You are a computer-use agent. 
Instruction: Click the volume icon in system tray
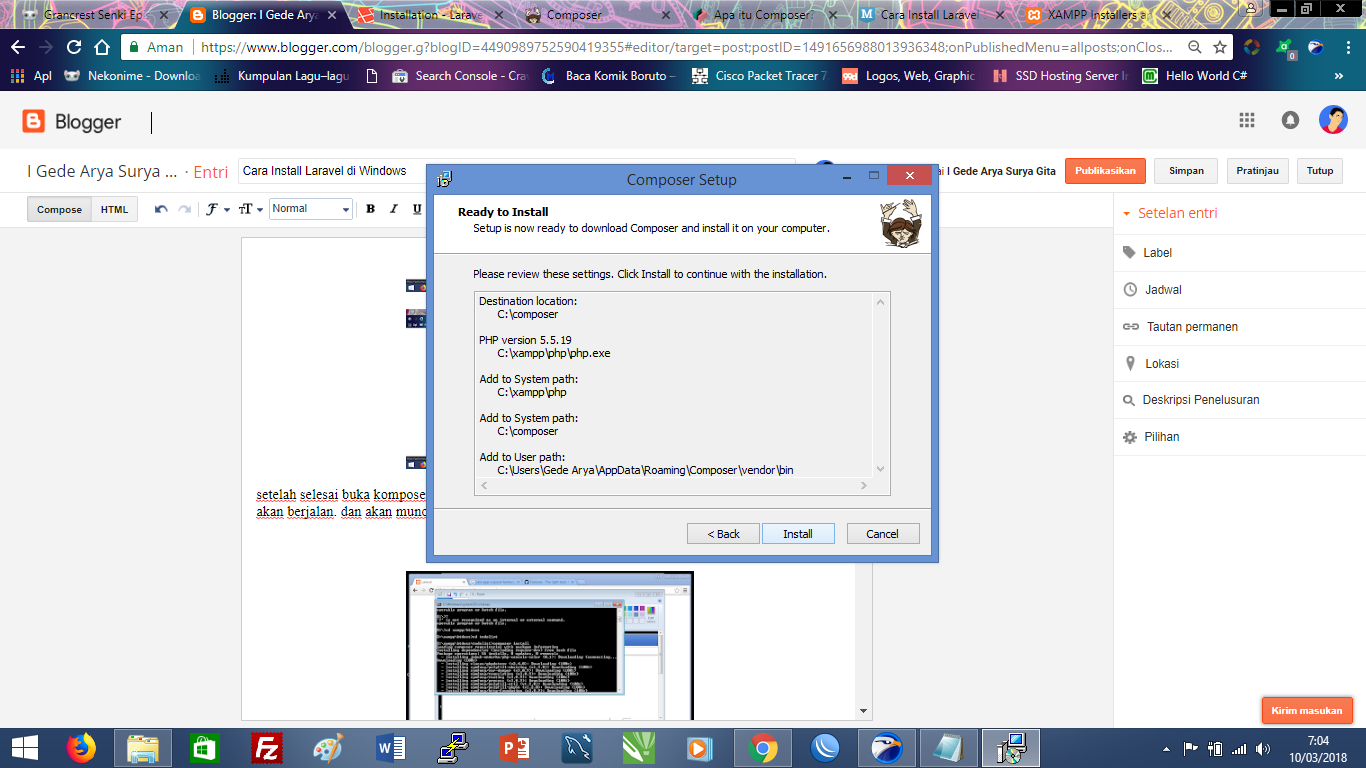(1262, 748)
